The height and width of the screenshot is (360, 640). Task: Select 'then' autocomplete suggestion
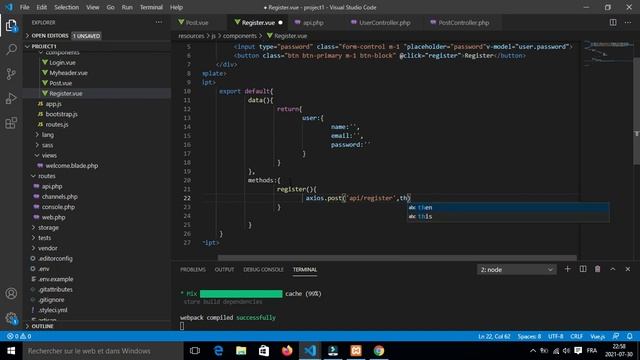508,207
